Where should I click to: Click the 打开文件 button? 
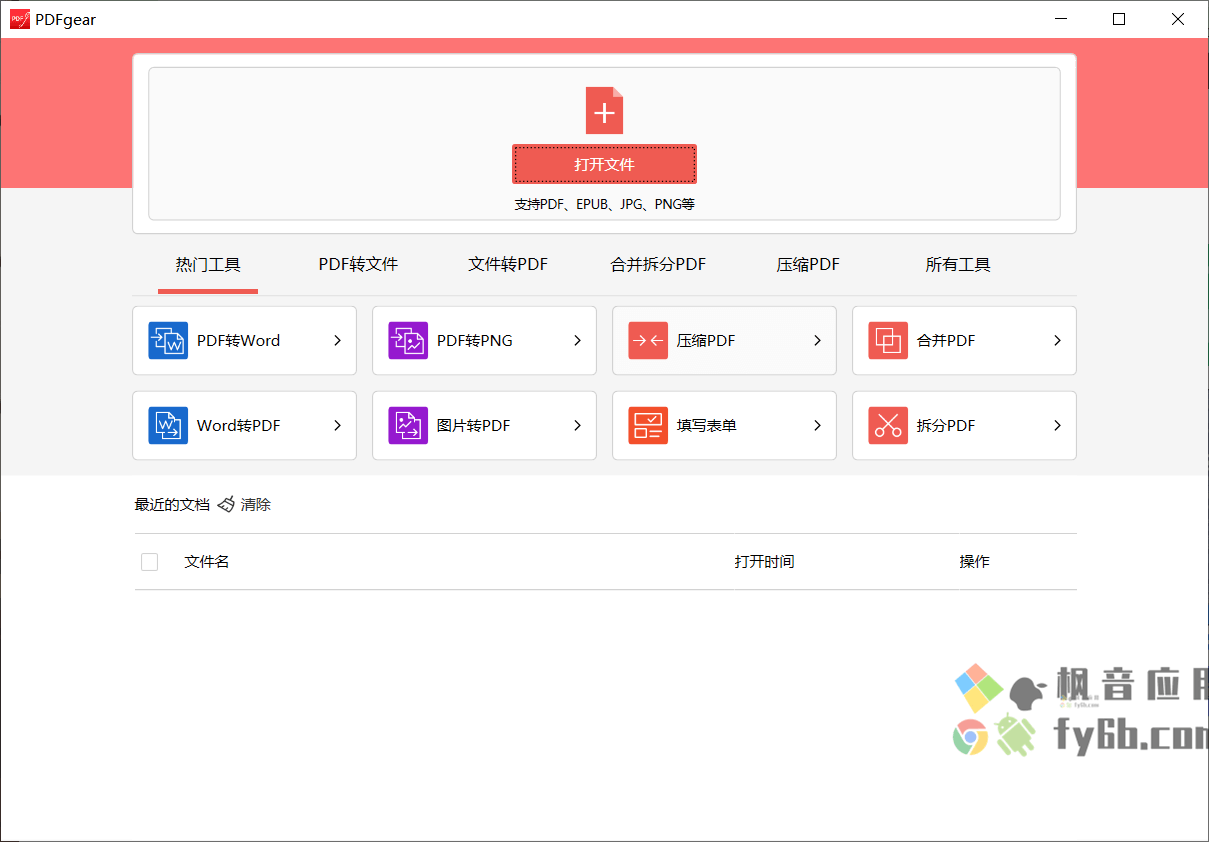[604, 164]
